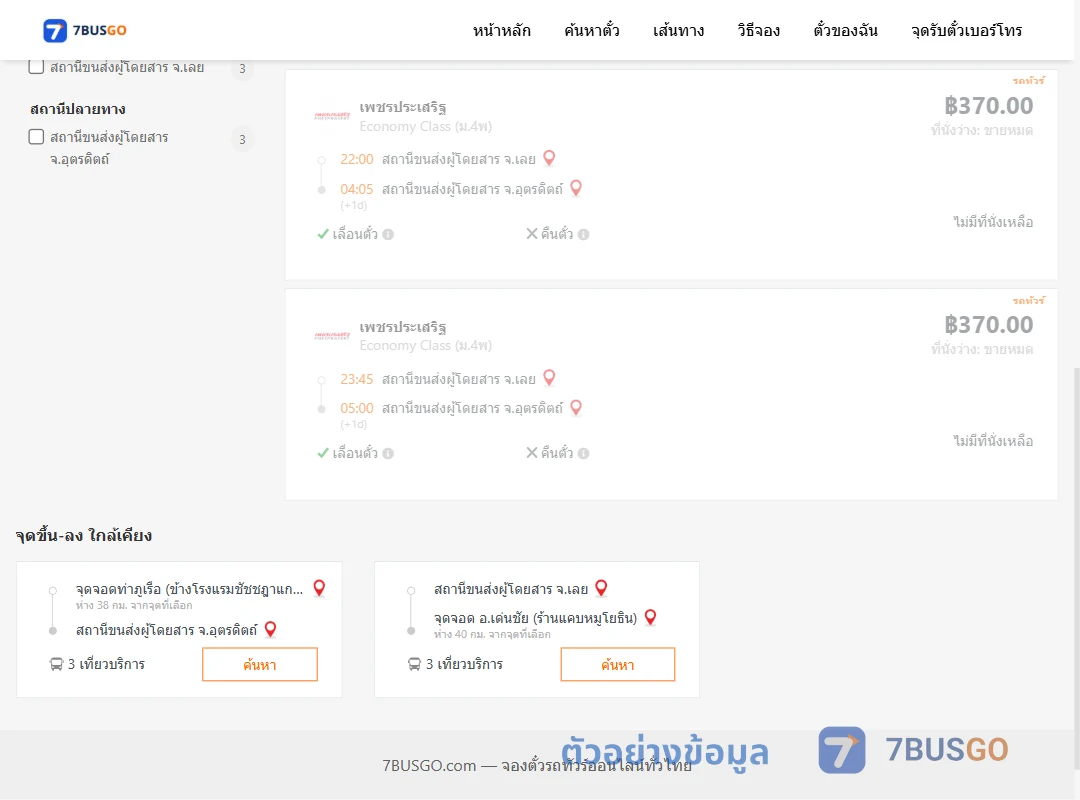1080x800 pixels.
Task: Show เลื่อนตั๋ว info icon on 22:00 trip
Action: 388,234
